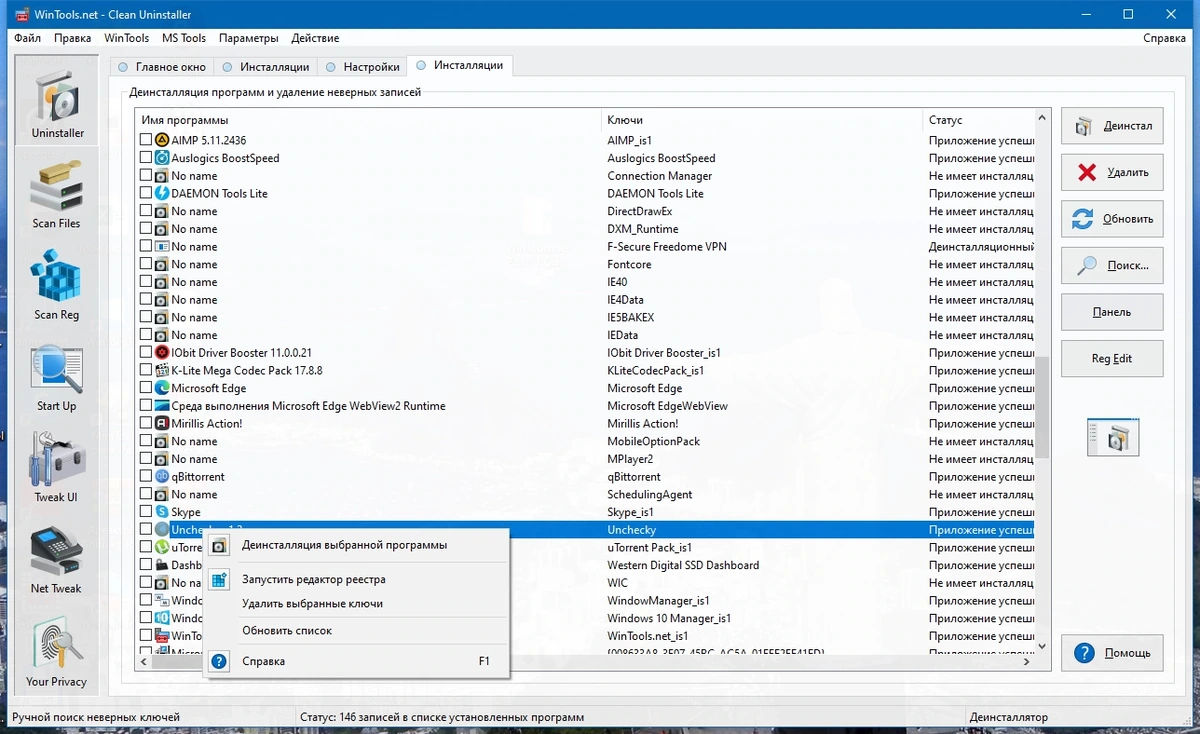1200x734 pixels.
Task: Click the qBittorrent program icon
Action: click(162, 477)
